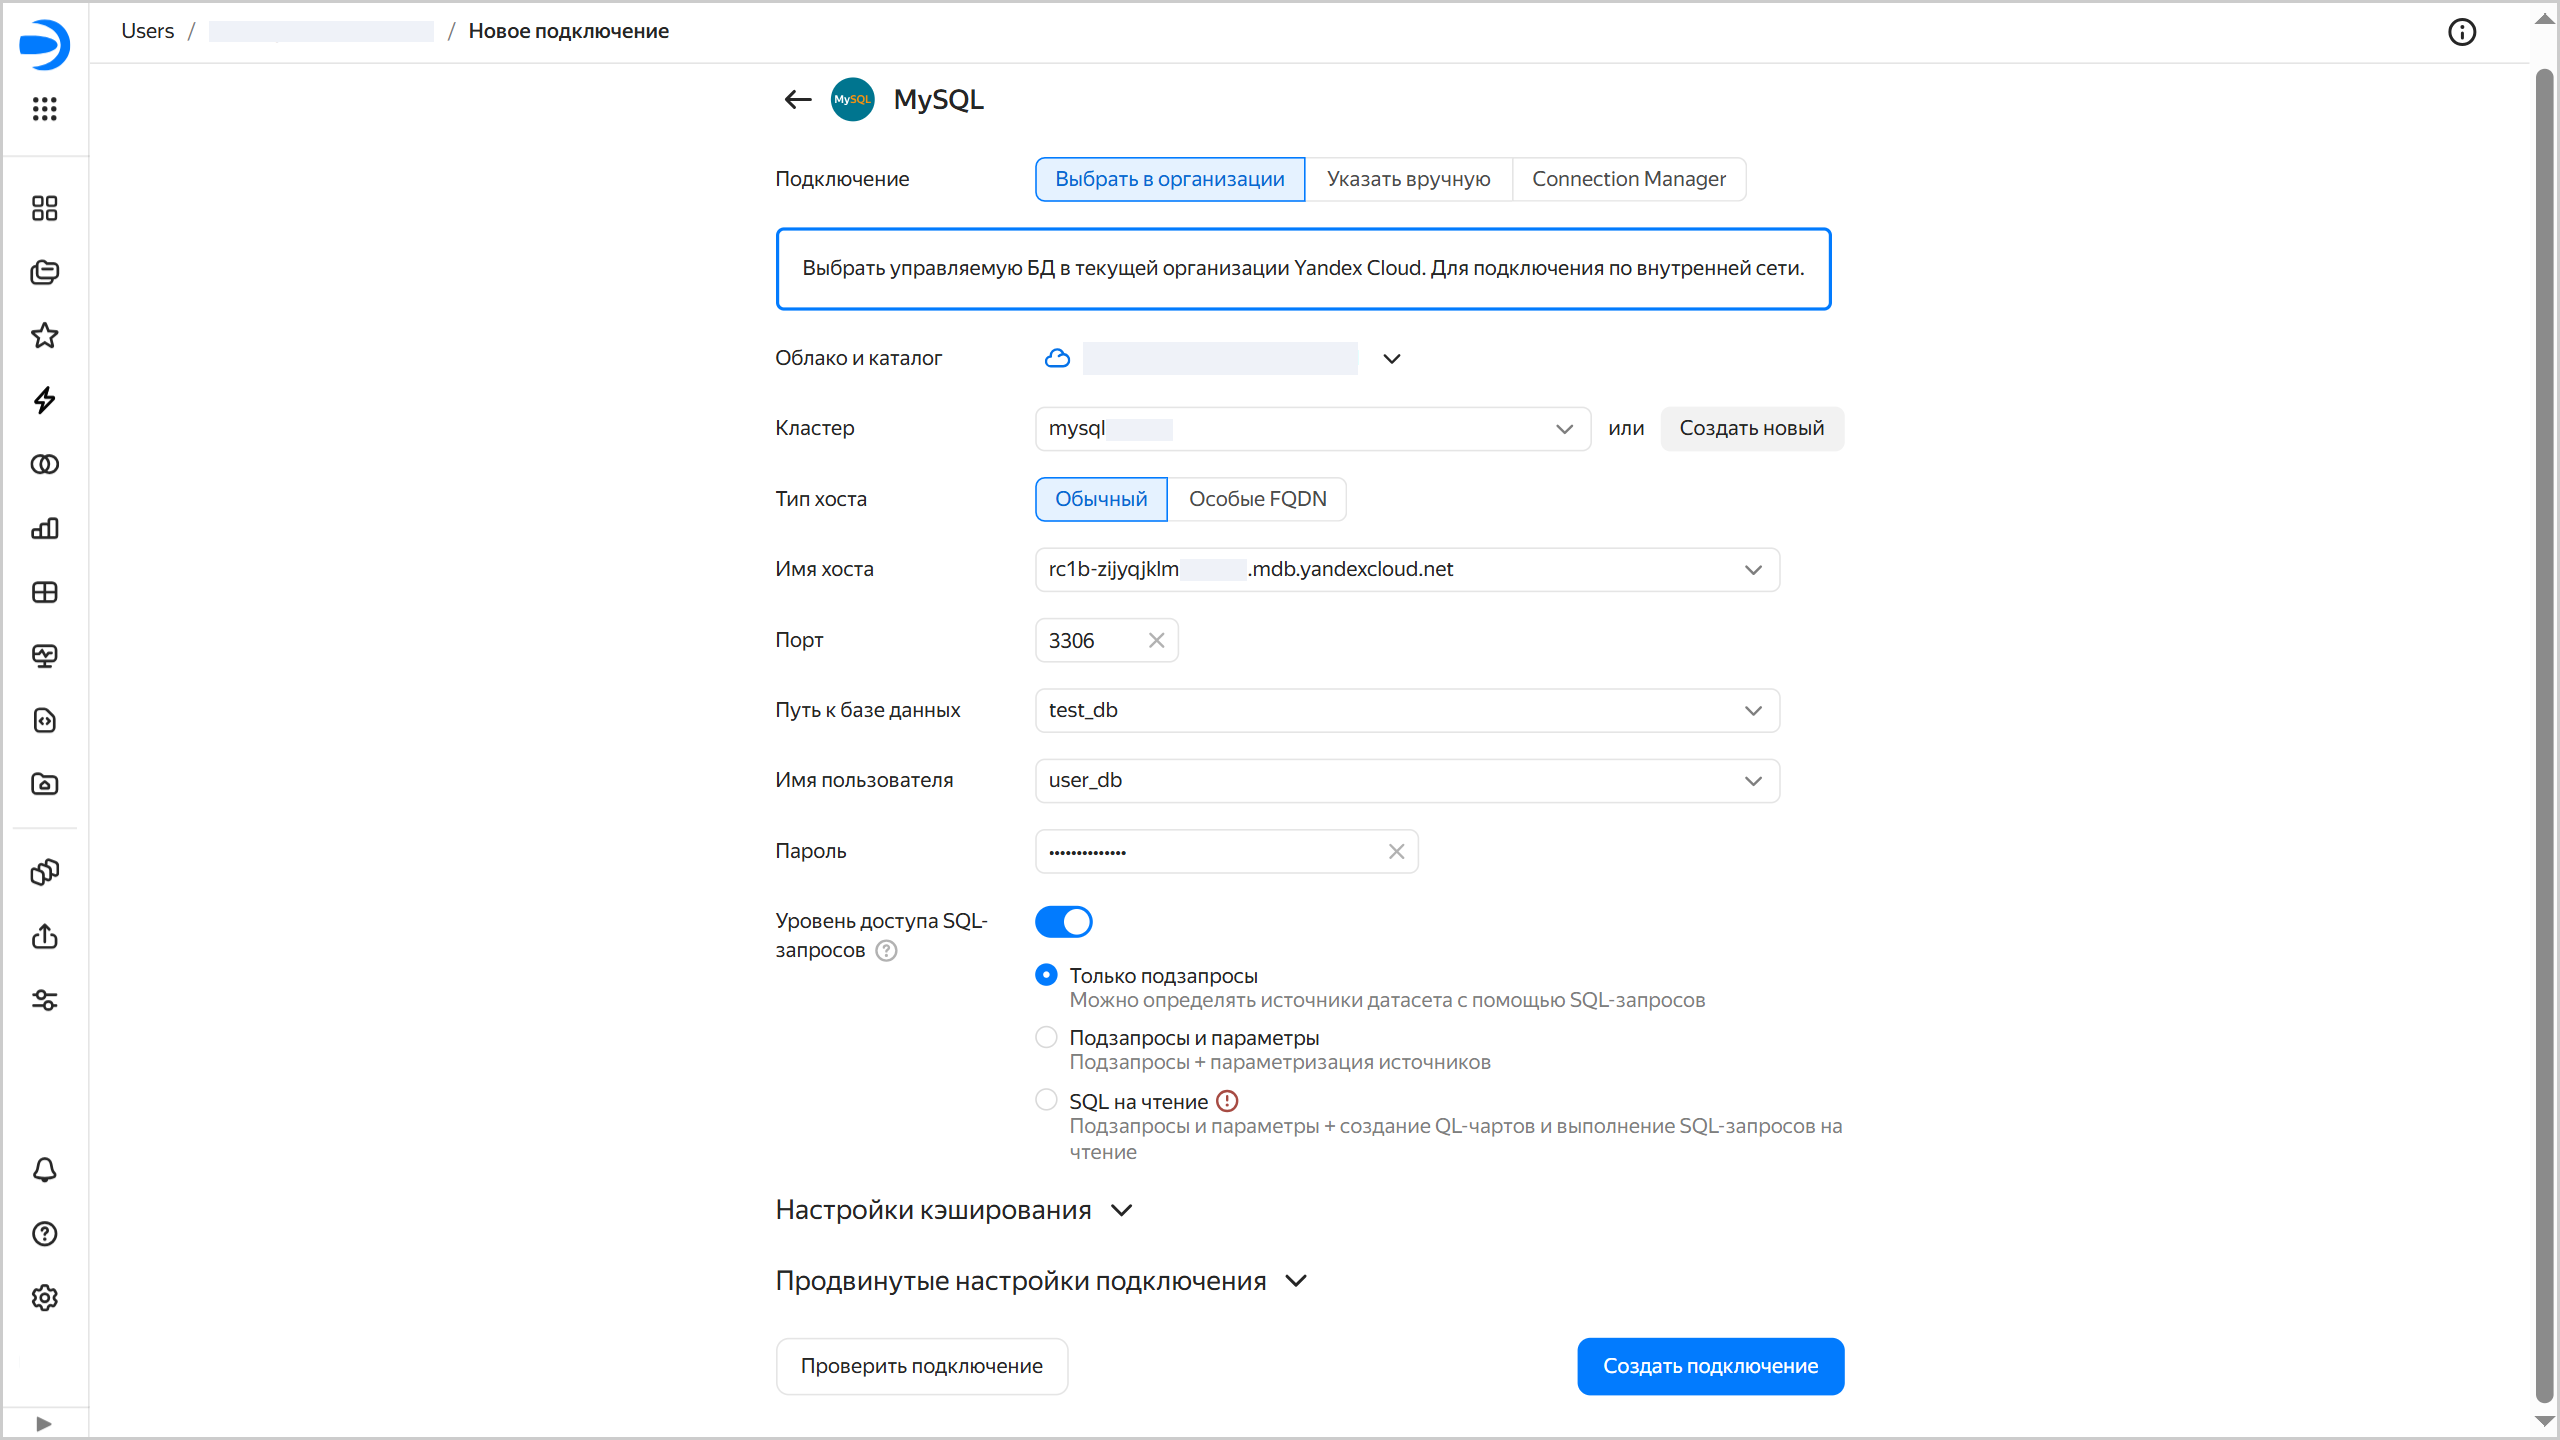
Task: Open the bar chart sidebar icon
Action: click(44, 528)
